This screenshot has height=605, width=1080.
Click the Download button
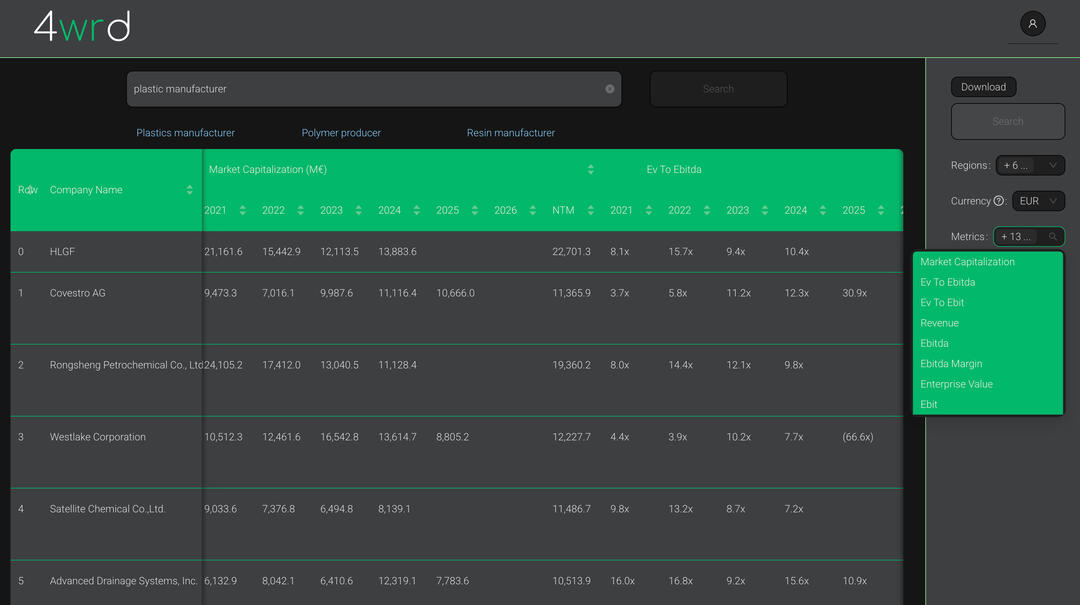[x=983, y=87]
